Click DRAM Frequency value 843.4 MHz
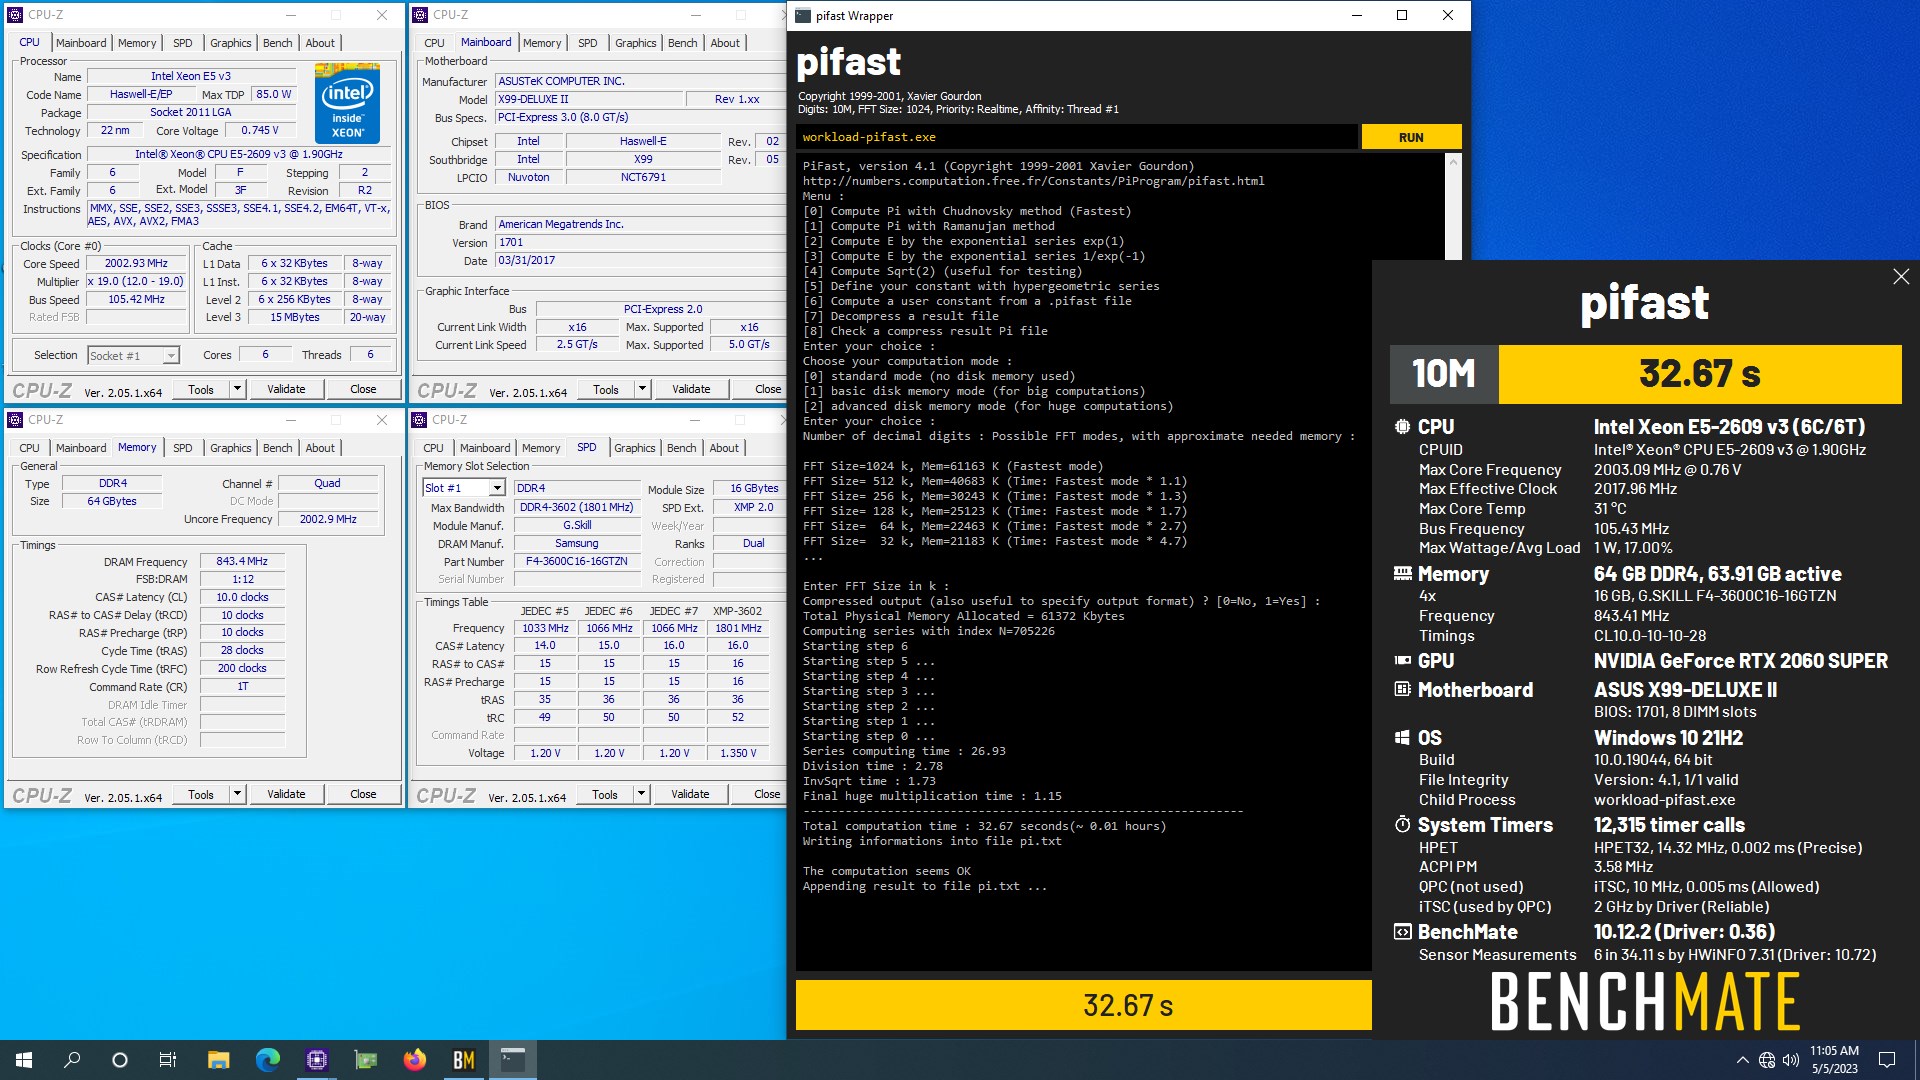1920x1080 pixels. [242, 562]
